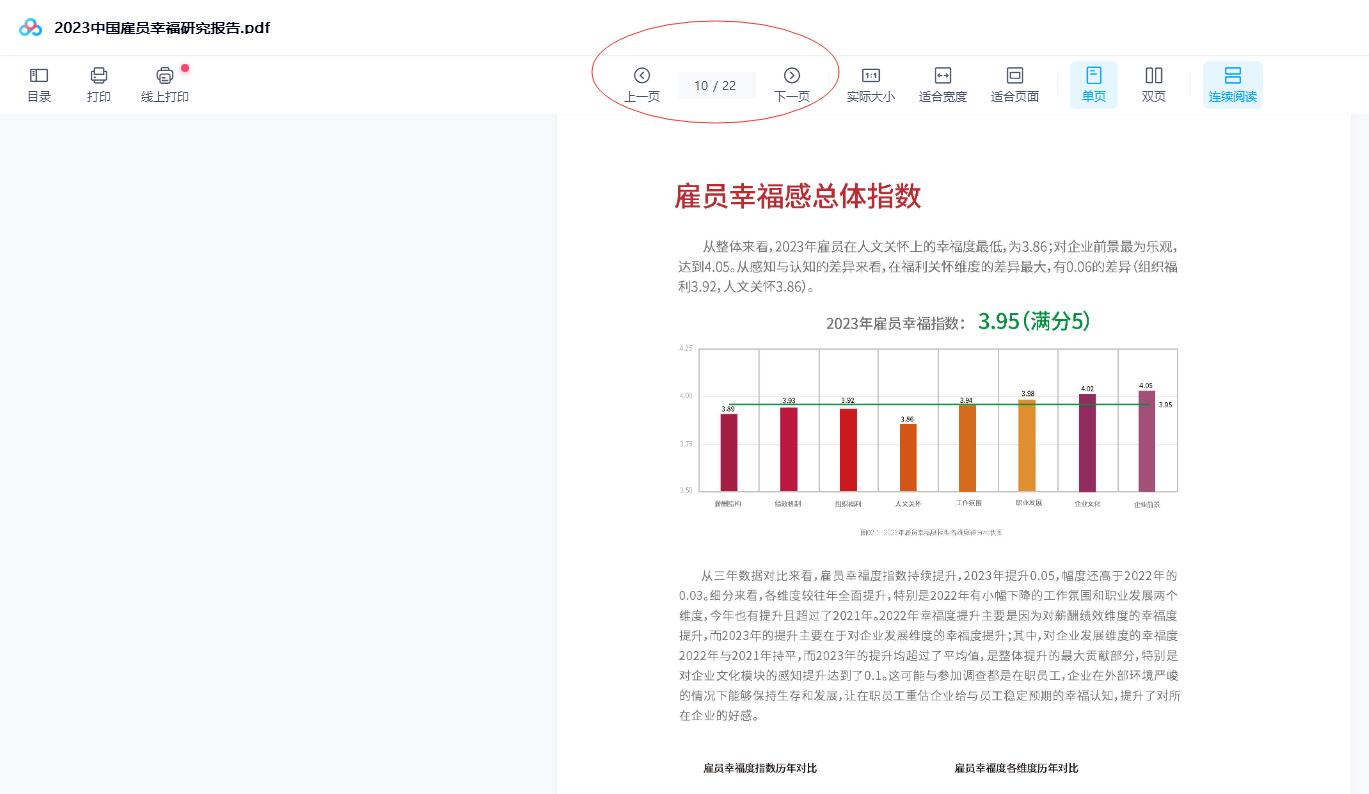Viewport: 1369px width, 794px height.
Task: Click the green 3.95（满分5） score text
Action: coord(1033,321)
